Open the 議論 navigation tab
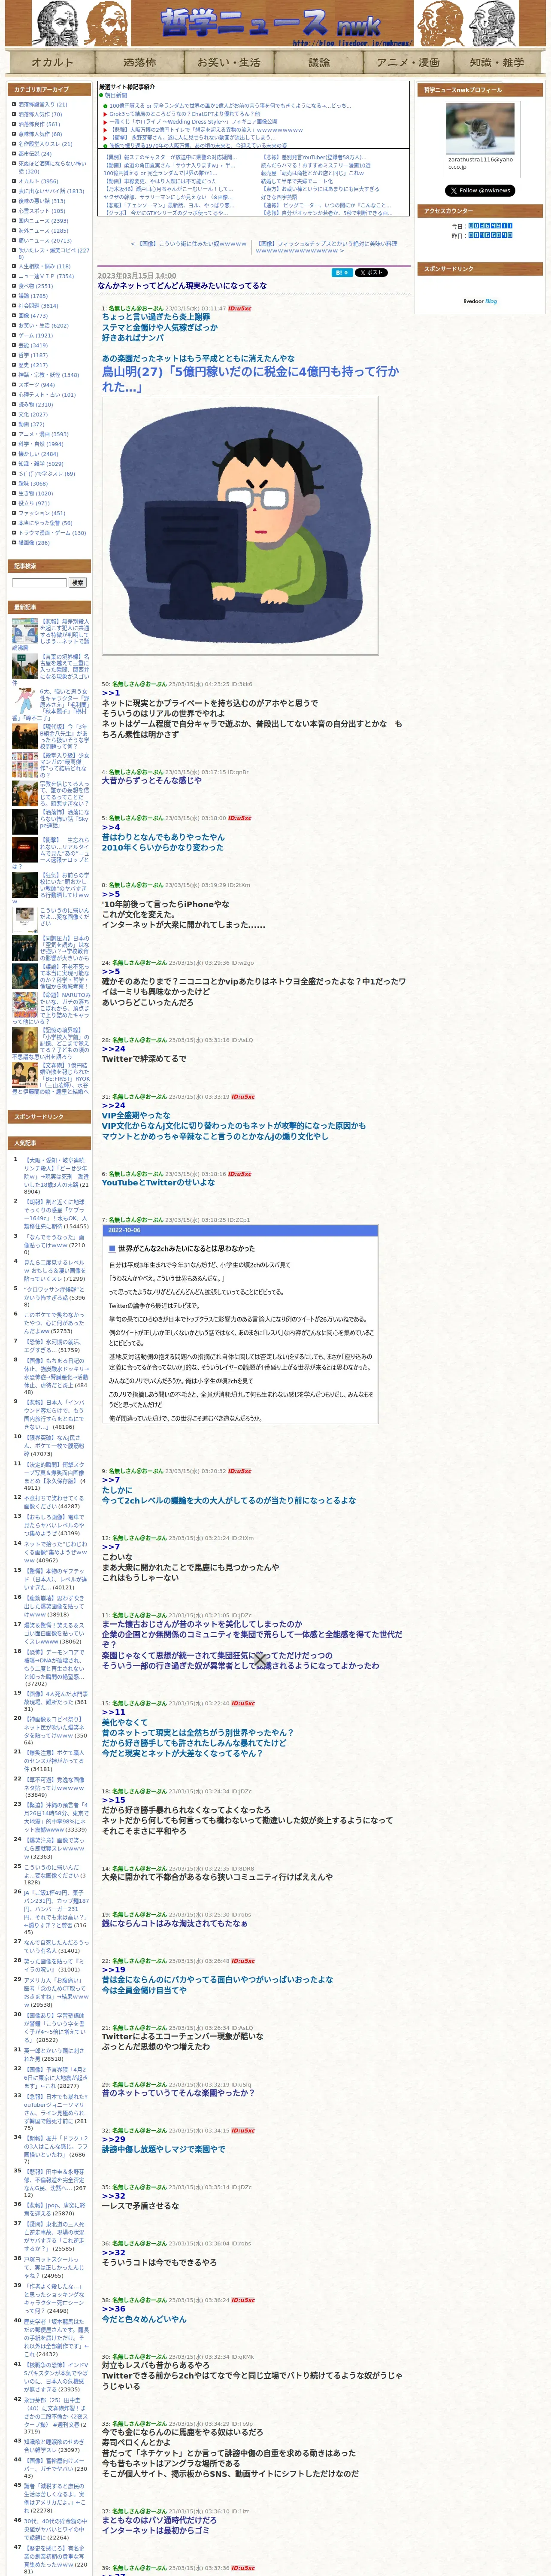The image size is (551, 2576). [318, 62]
